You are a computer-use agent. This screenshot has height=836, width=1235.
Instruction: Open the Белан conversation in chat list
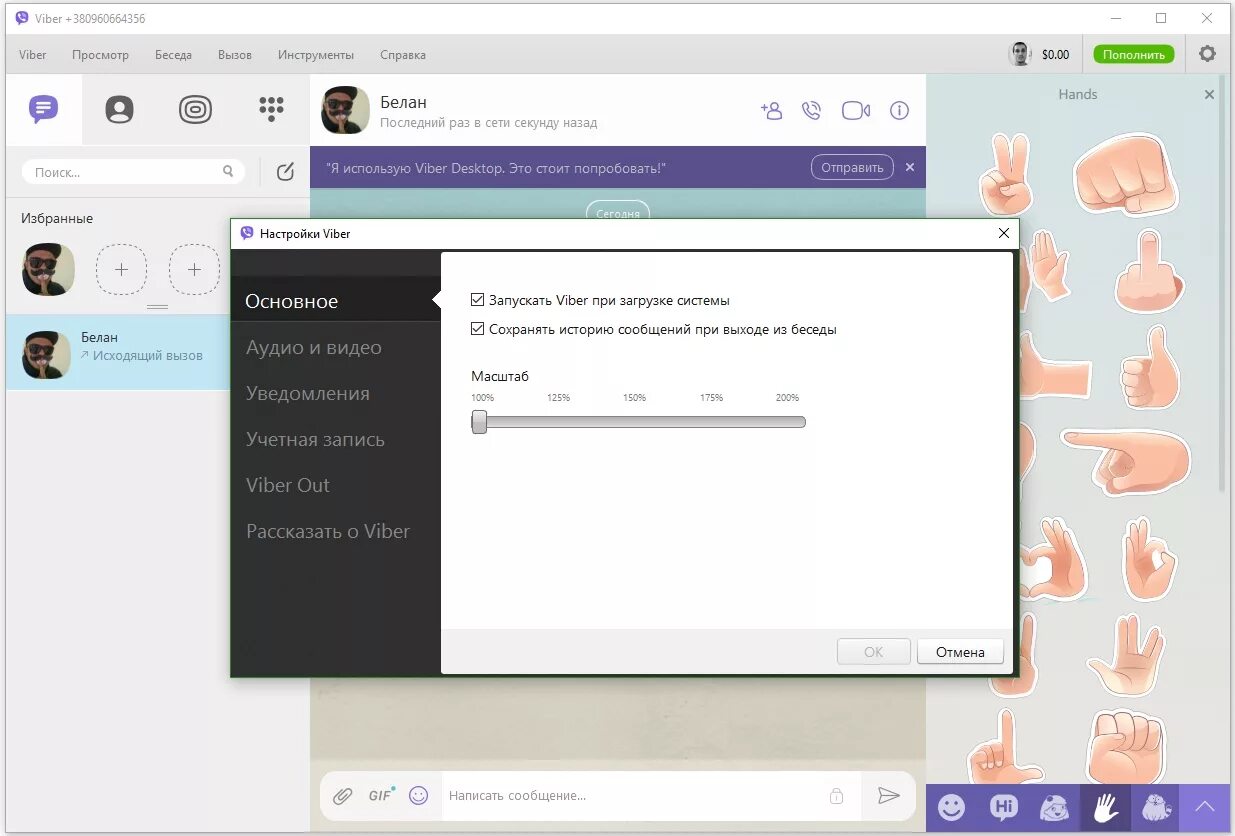[118, 353]
